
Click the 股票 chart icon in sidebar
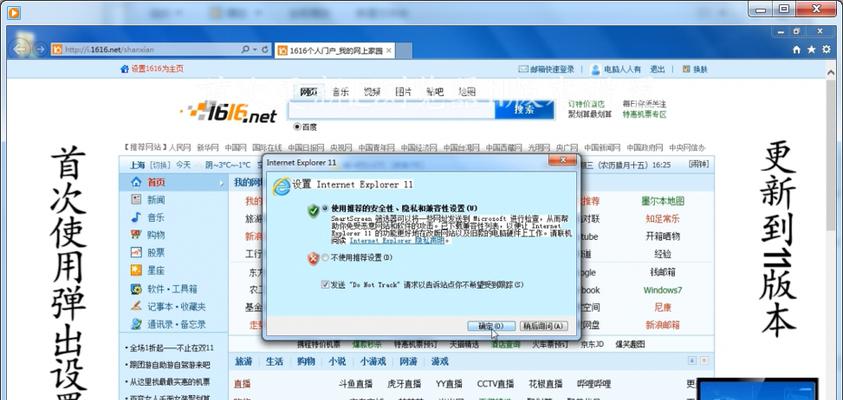(x=137, y=252)
